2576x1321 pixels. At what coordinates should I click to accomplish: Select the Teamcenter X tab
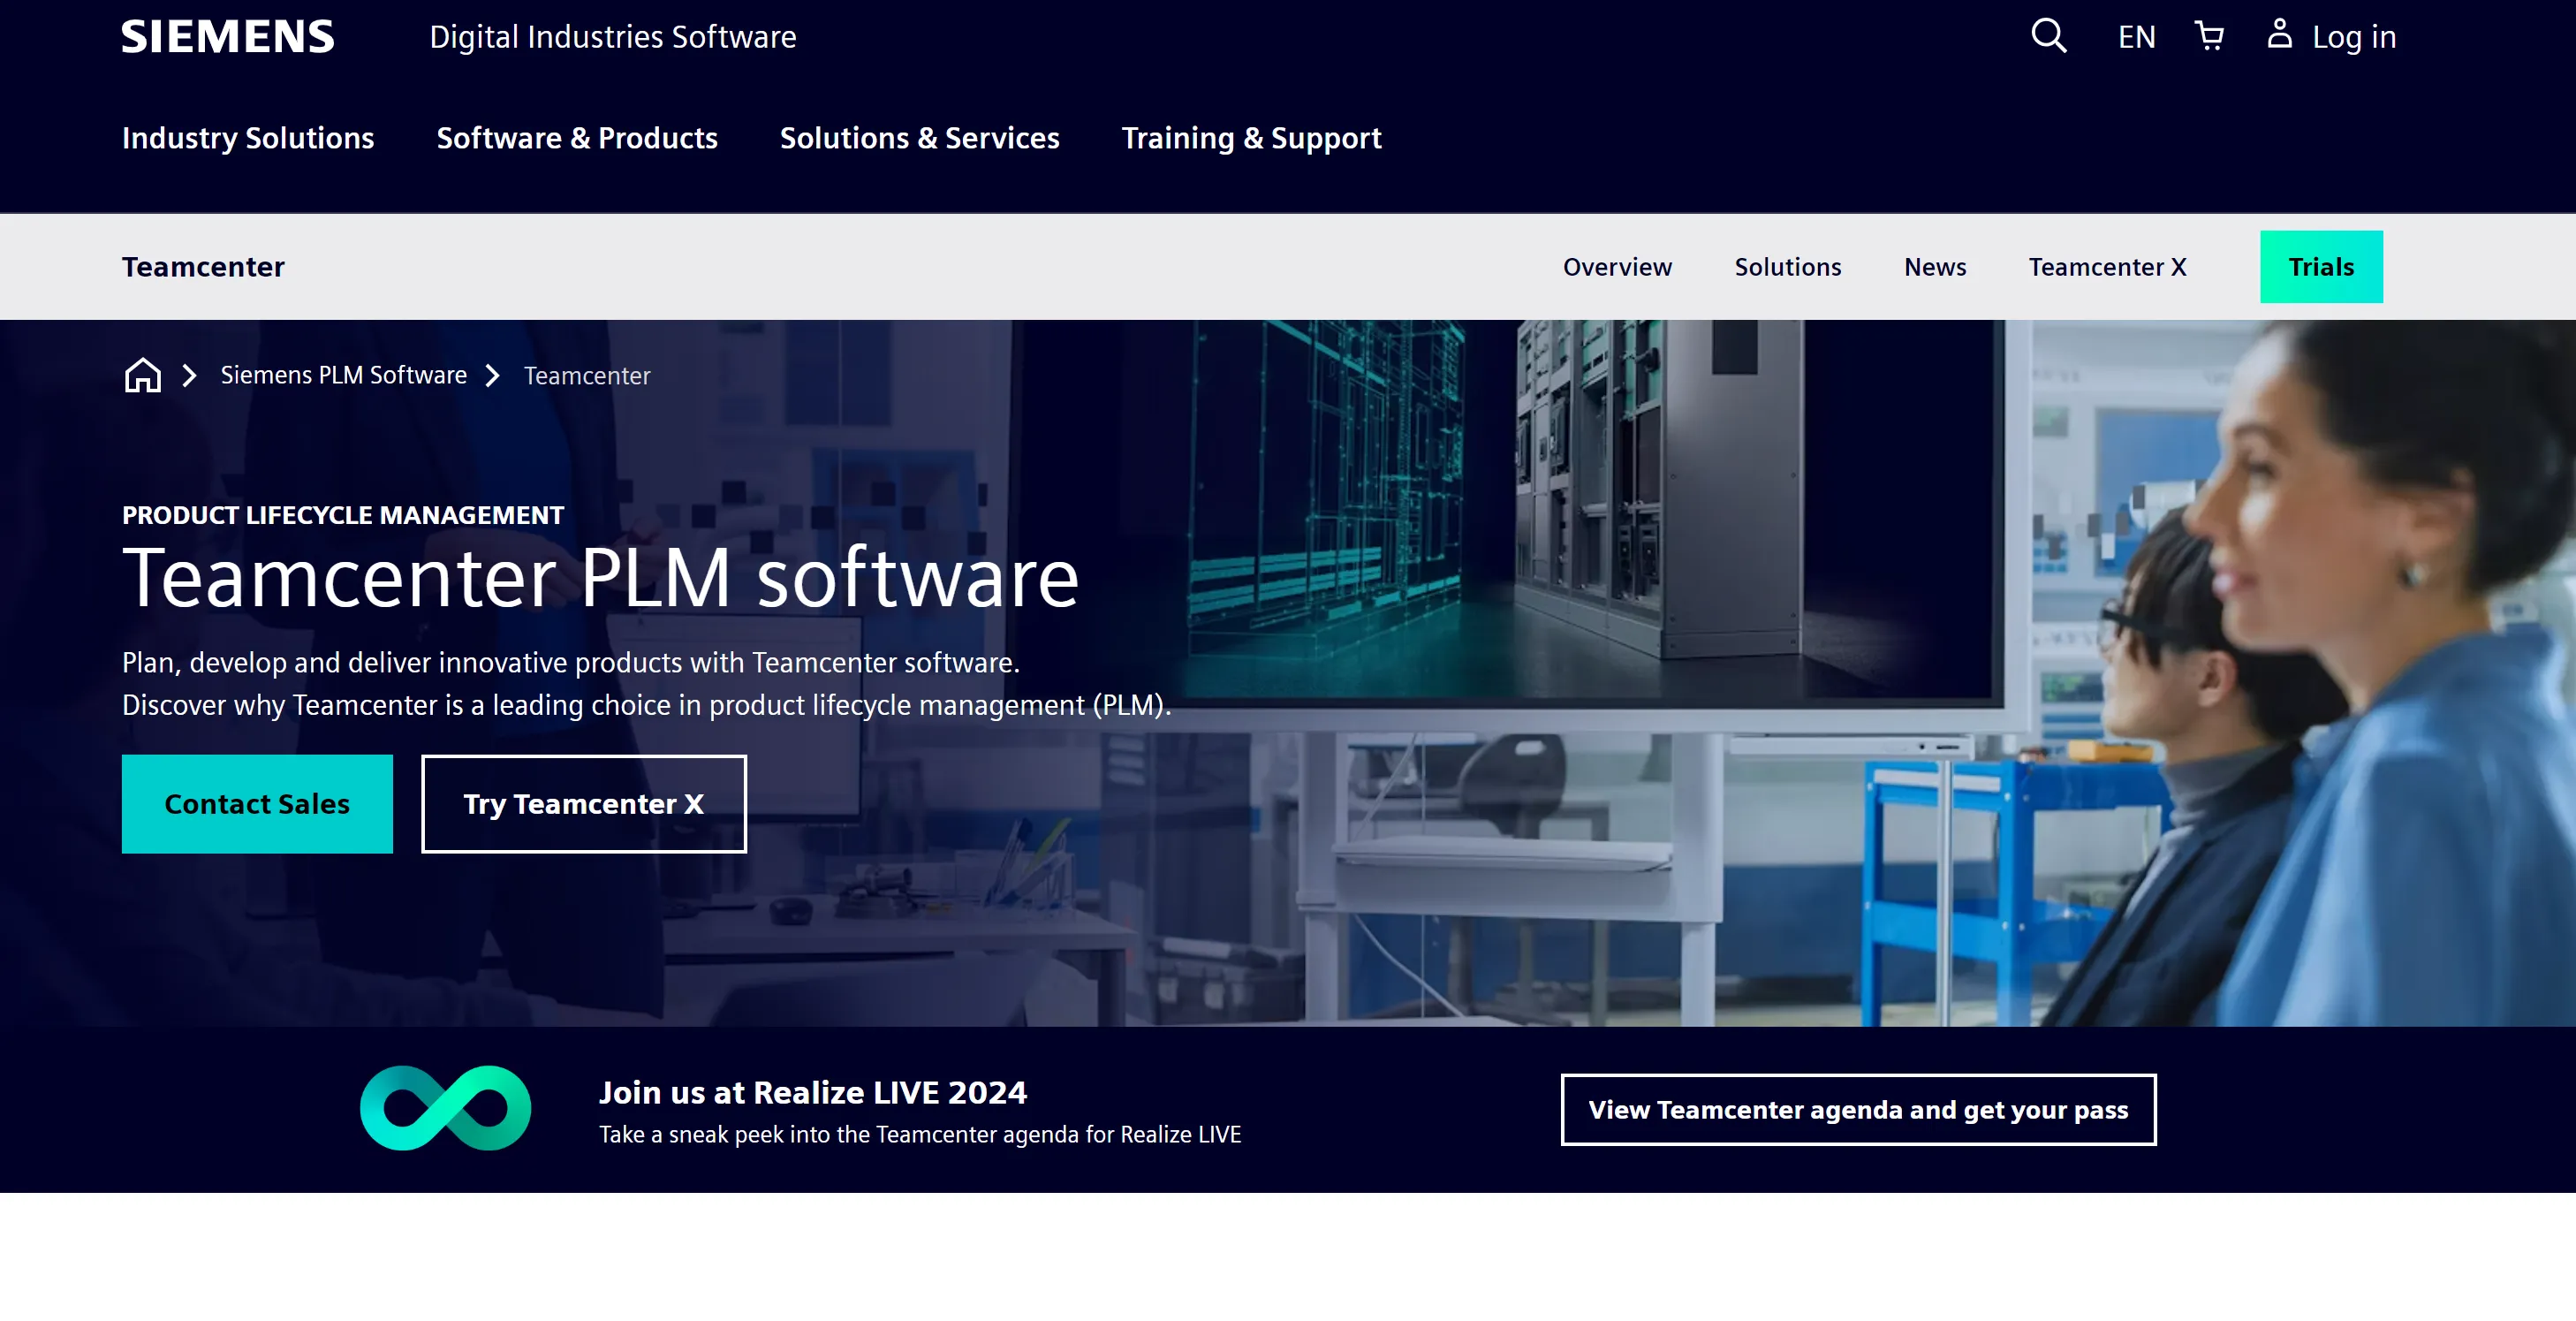coord(2108,266)
